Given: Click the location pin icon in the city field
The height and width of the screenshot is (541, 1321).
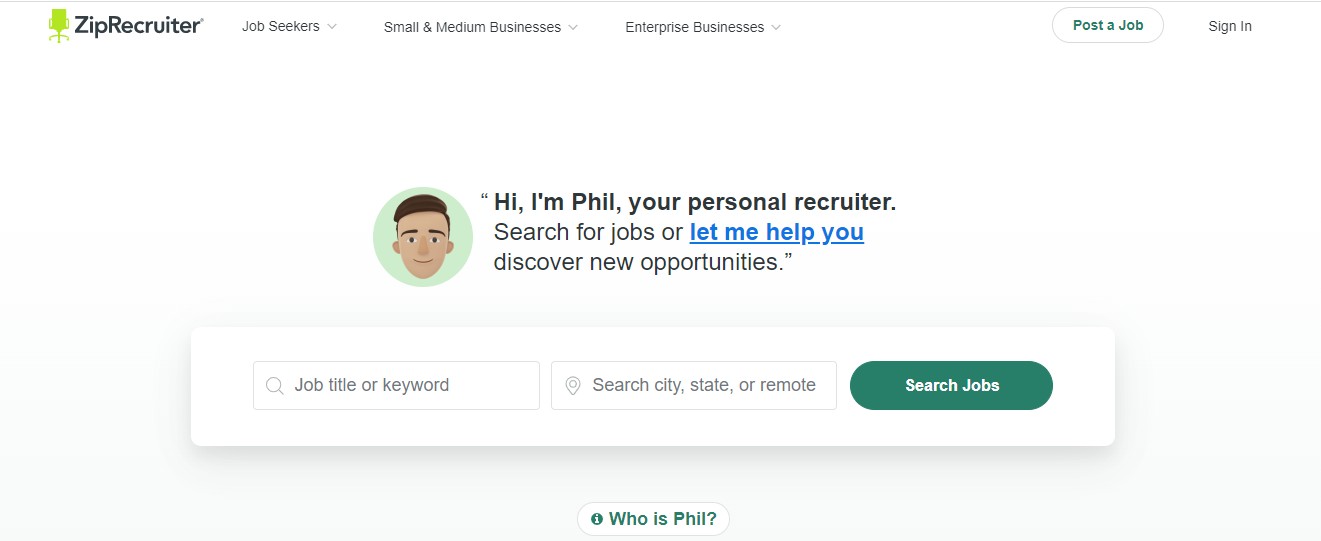Looking at the screenshot, I should (573, 386).
